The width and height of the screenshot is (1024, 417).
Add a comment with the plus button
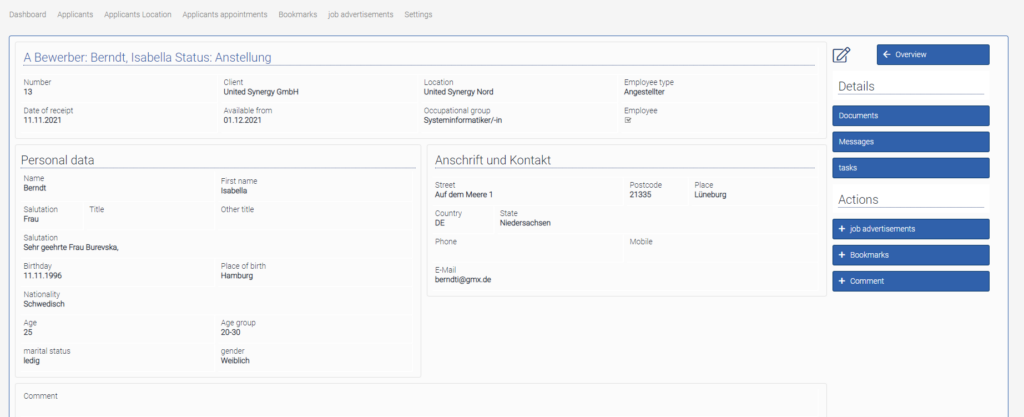click(910, 281)
